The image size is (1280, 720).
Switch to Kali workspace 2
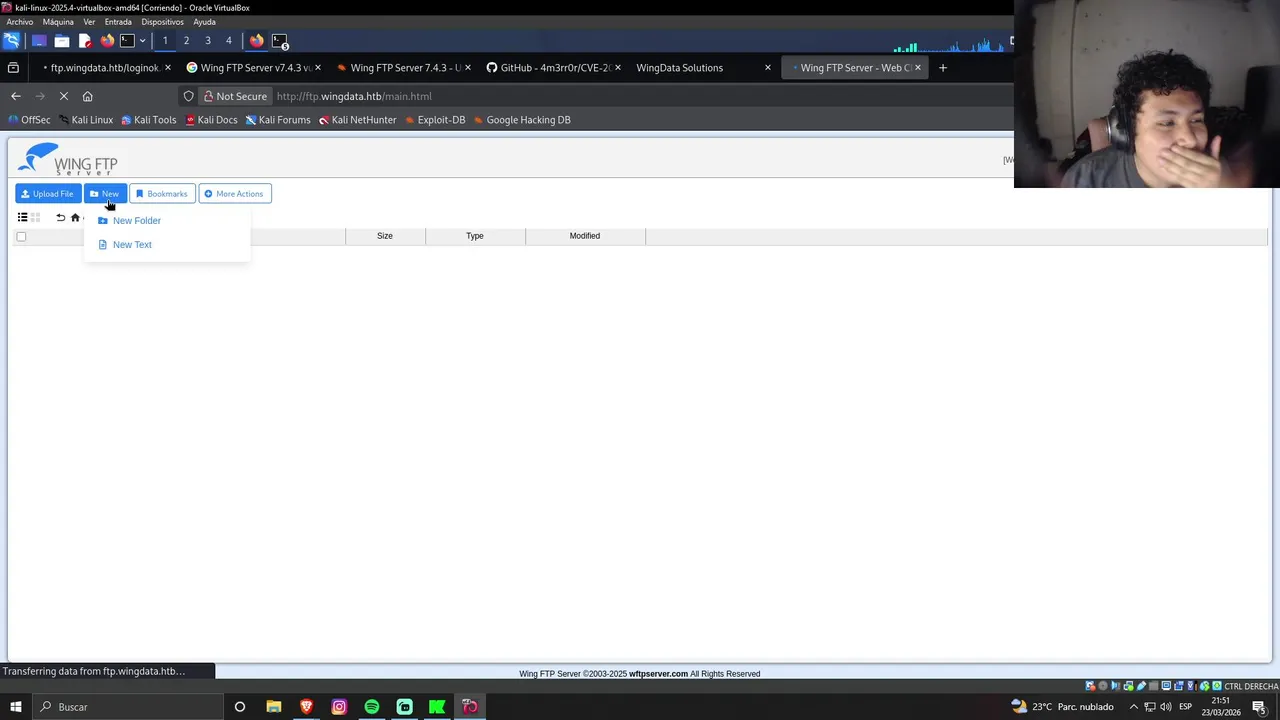(186, 41)
